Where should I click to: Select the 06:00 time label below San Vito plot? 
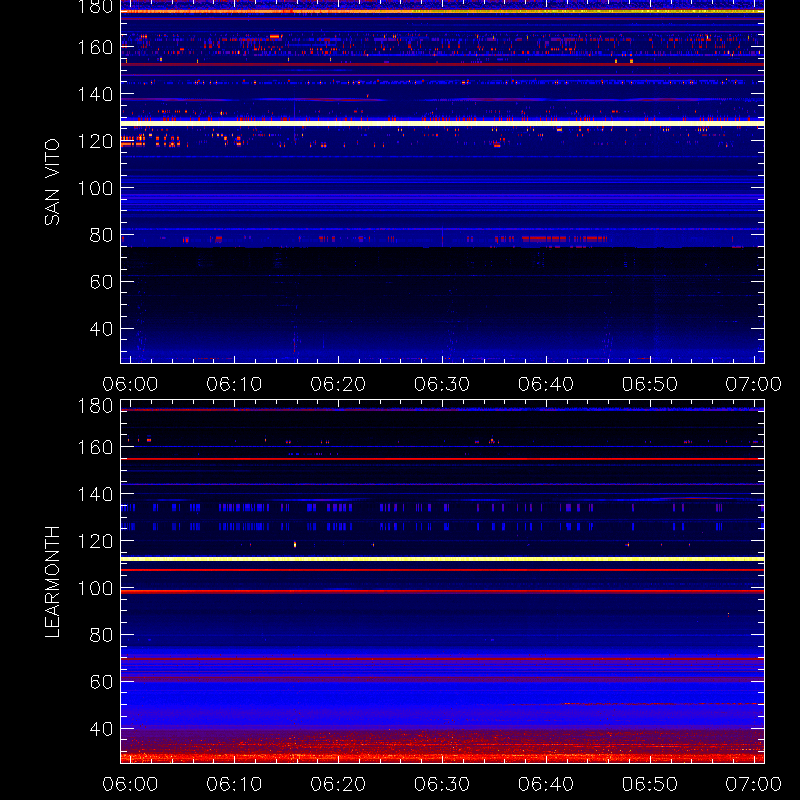pyautogui.click(x=131, y=384)
